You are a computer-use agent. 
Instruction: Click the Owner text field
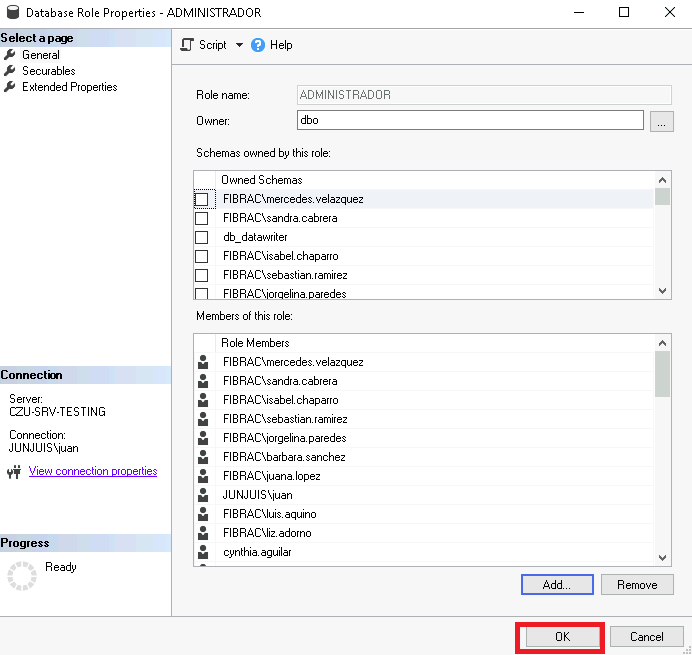click(x=469, y=120)
